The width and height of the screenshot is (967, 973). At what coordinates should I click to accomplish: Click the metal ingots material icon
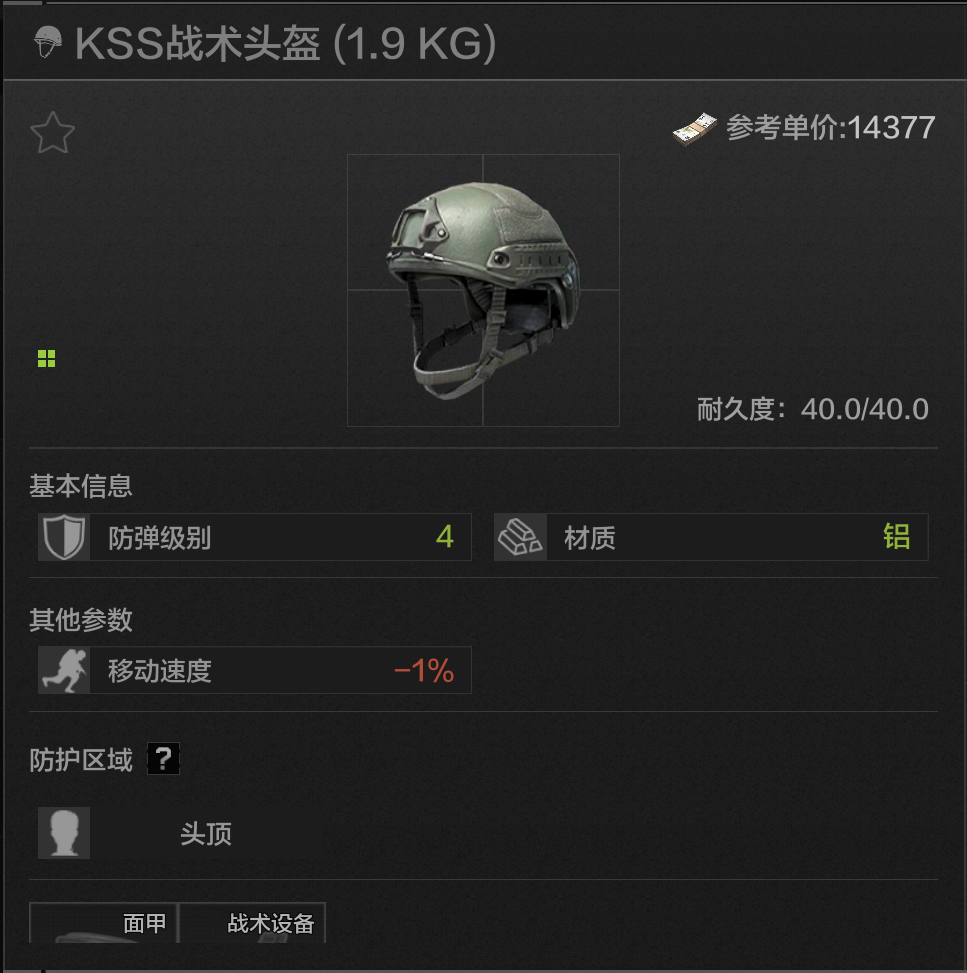[x=520, y=537]
